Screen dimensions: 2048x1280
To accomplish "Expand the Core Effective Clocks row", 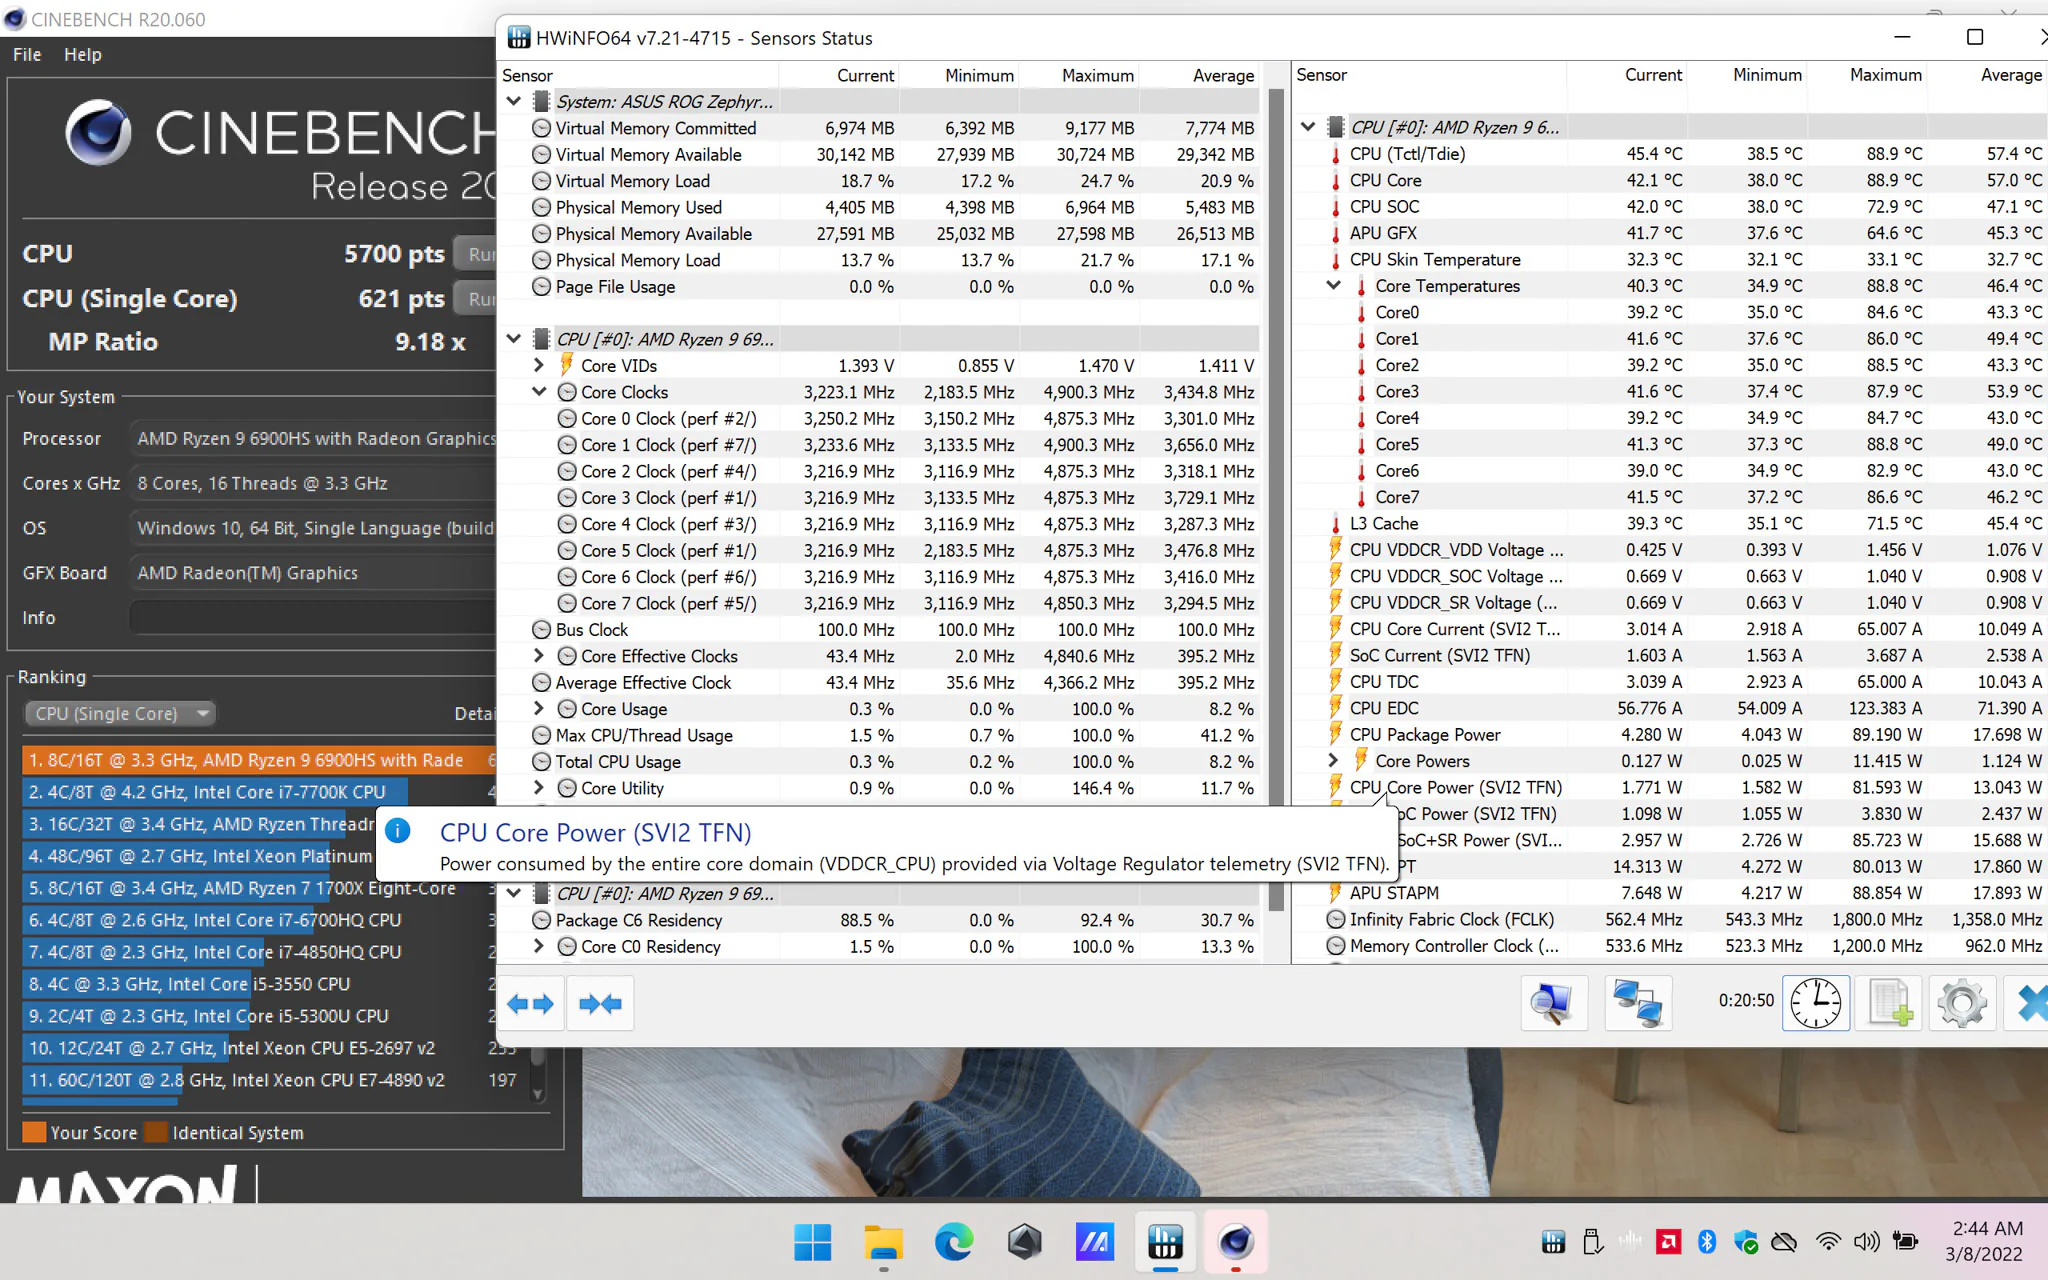I will click(x=539, y=656).
